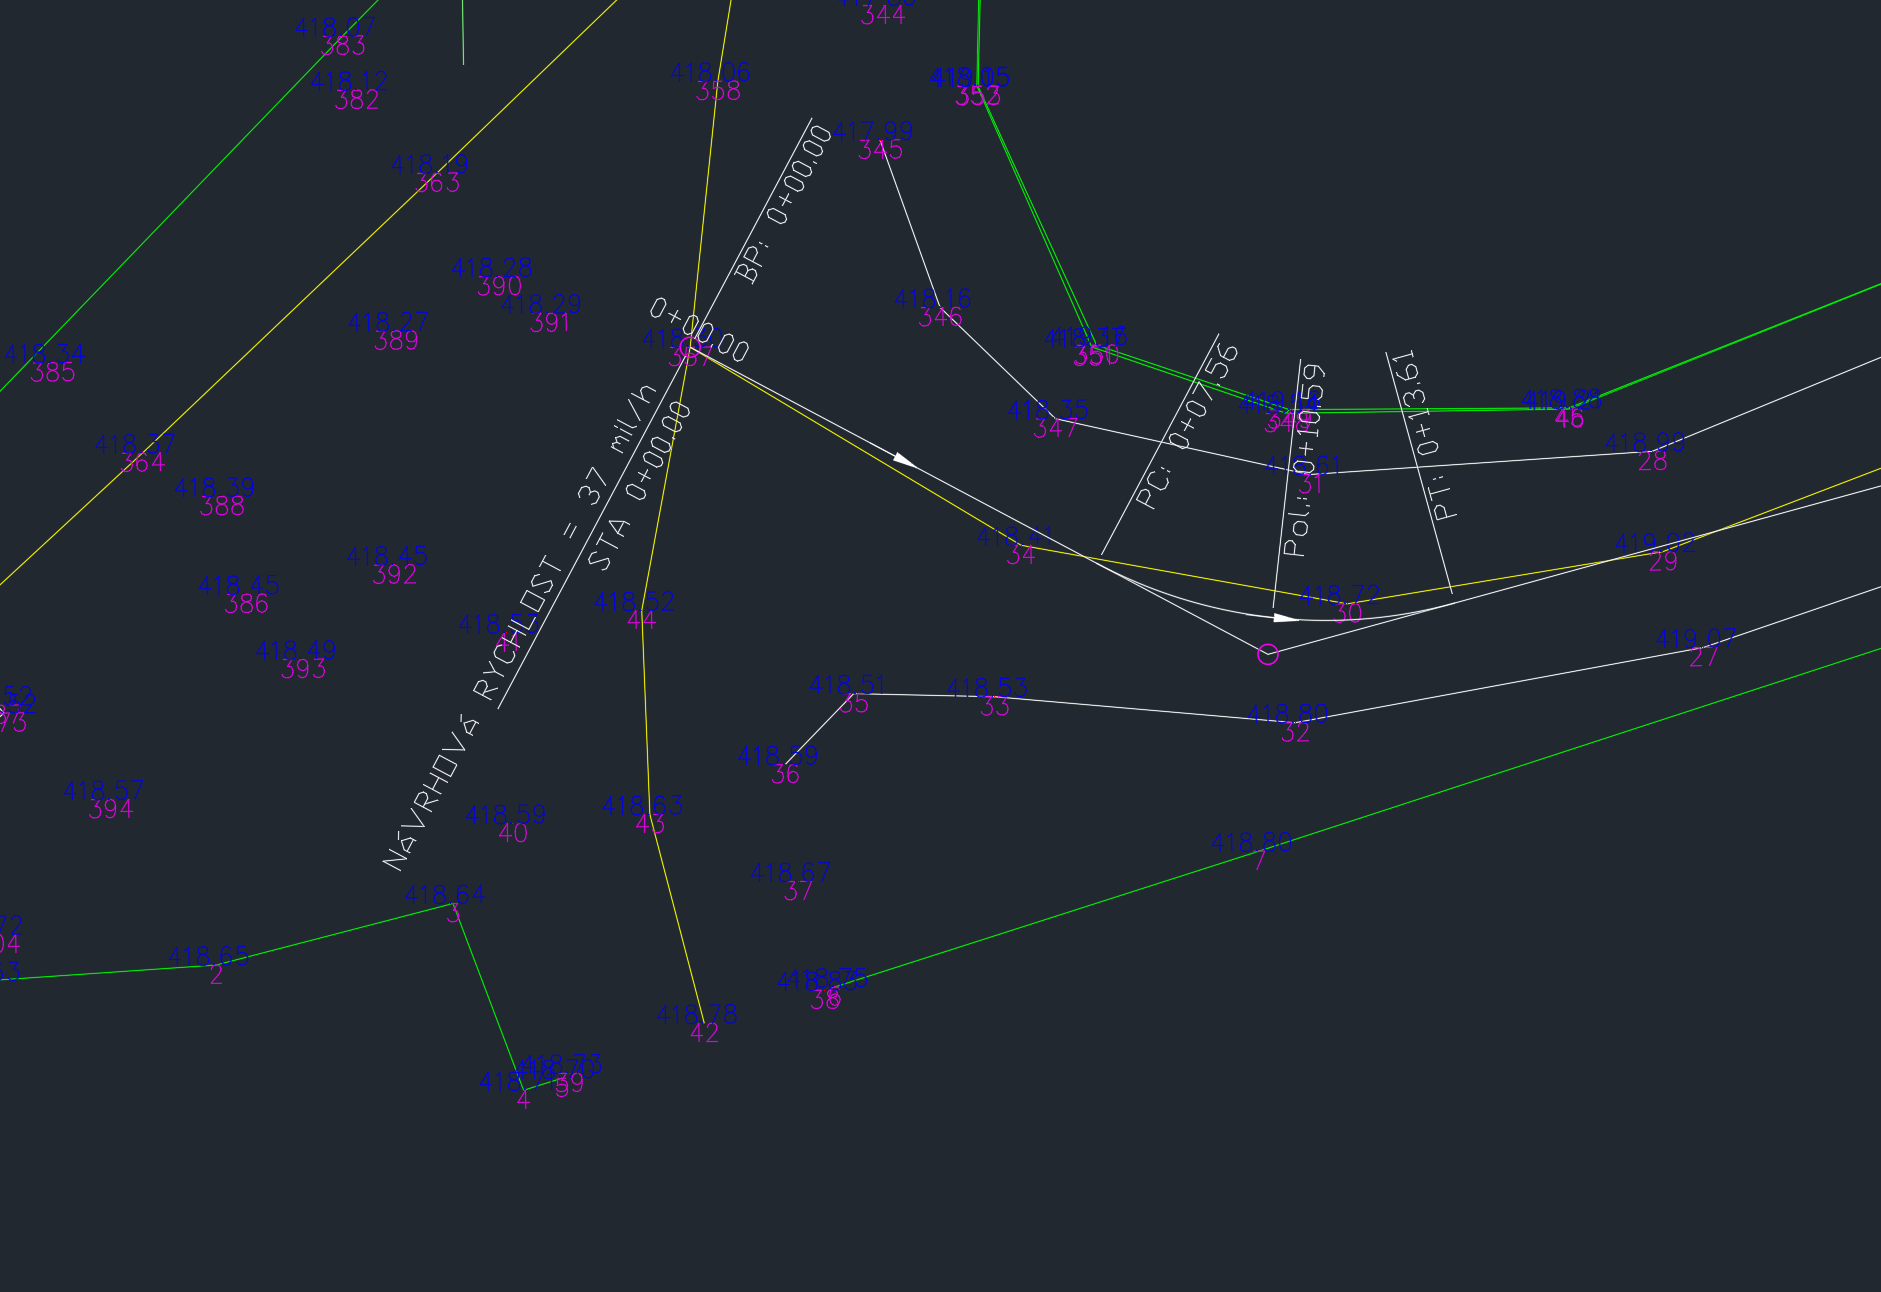
Task: Select the NáVRHOVá RYCHLOST design speed text
Action: (x=518, y=628)
